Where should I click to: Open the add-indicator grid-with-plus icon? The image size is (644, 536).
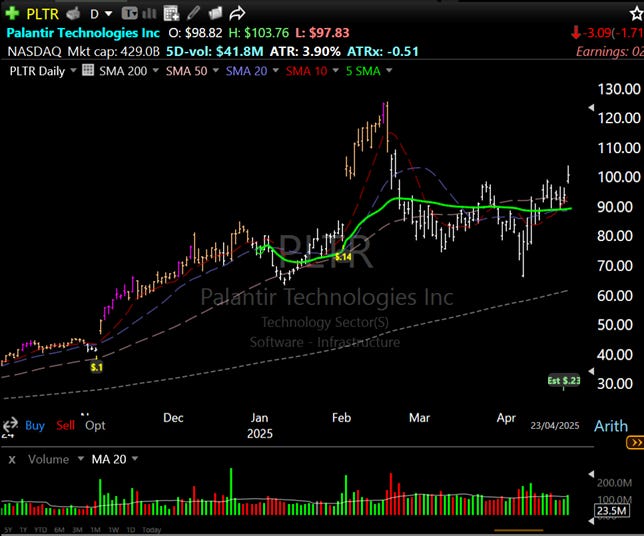pos(171,14)
